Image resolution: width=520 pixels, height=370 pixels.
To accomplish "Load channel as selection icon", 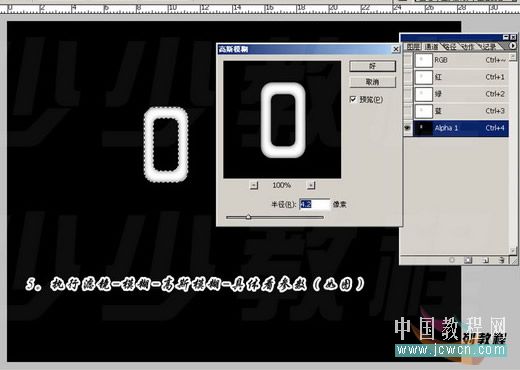I will 452,260.
